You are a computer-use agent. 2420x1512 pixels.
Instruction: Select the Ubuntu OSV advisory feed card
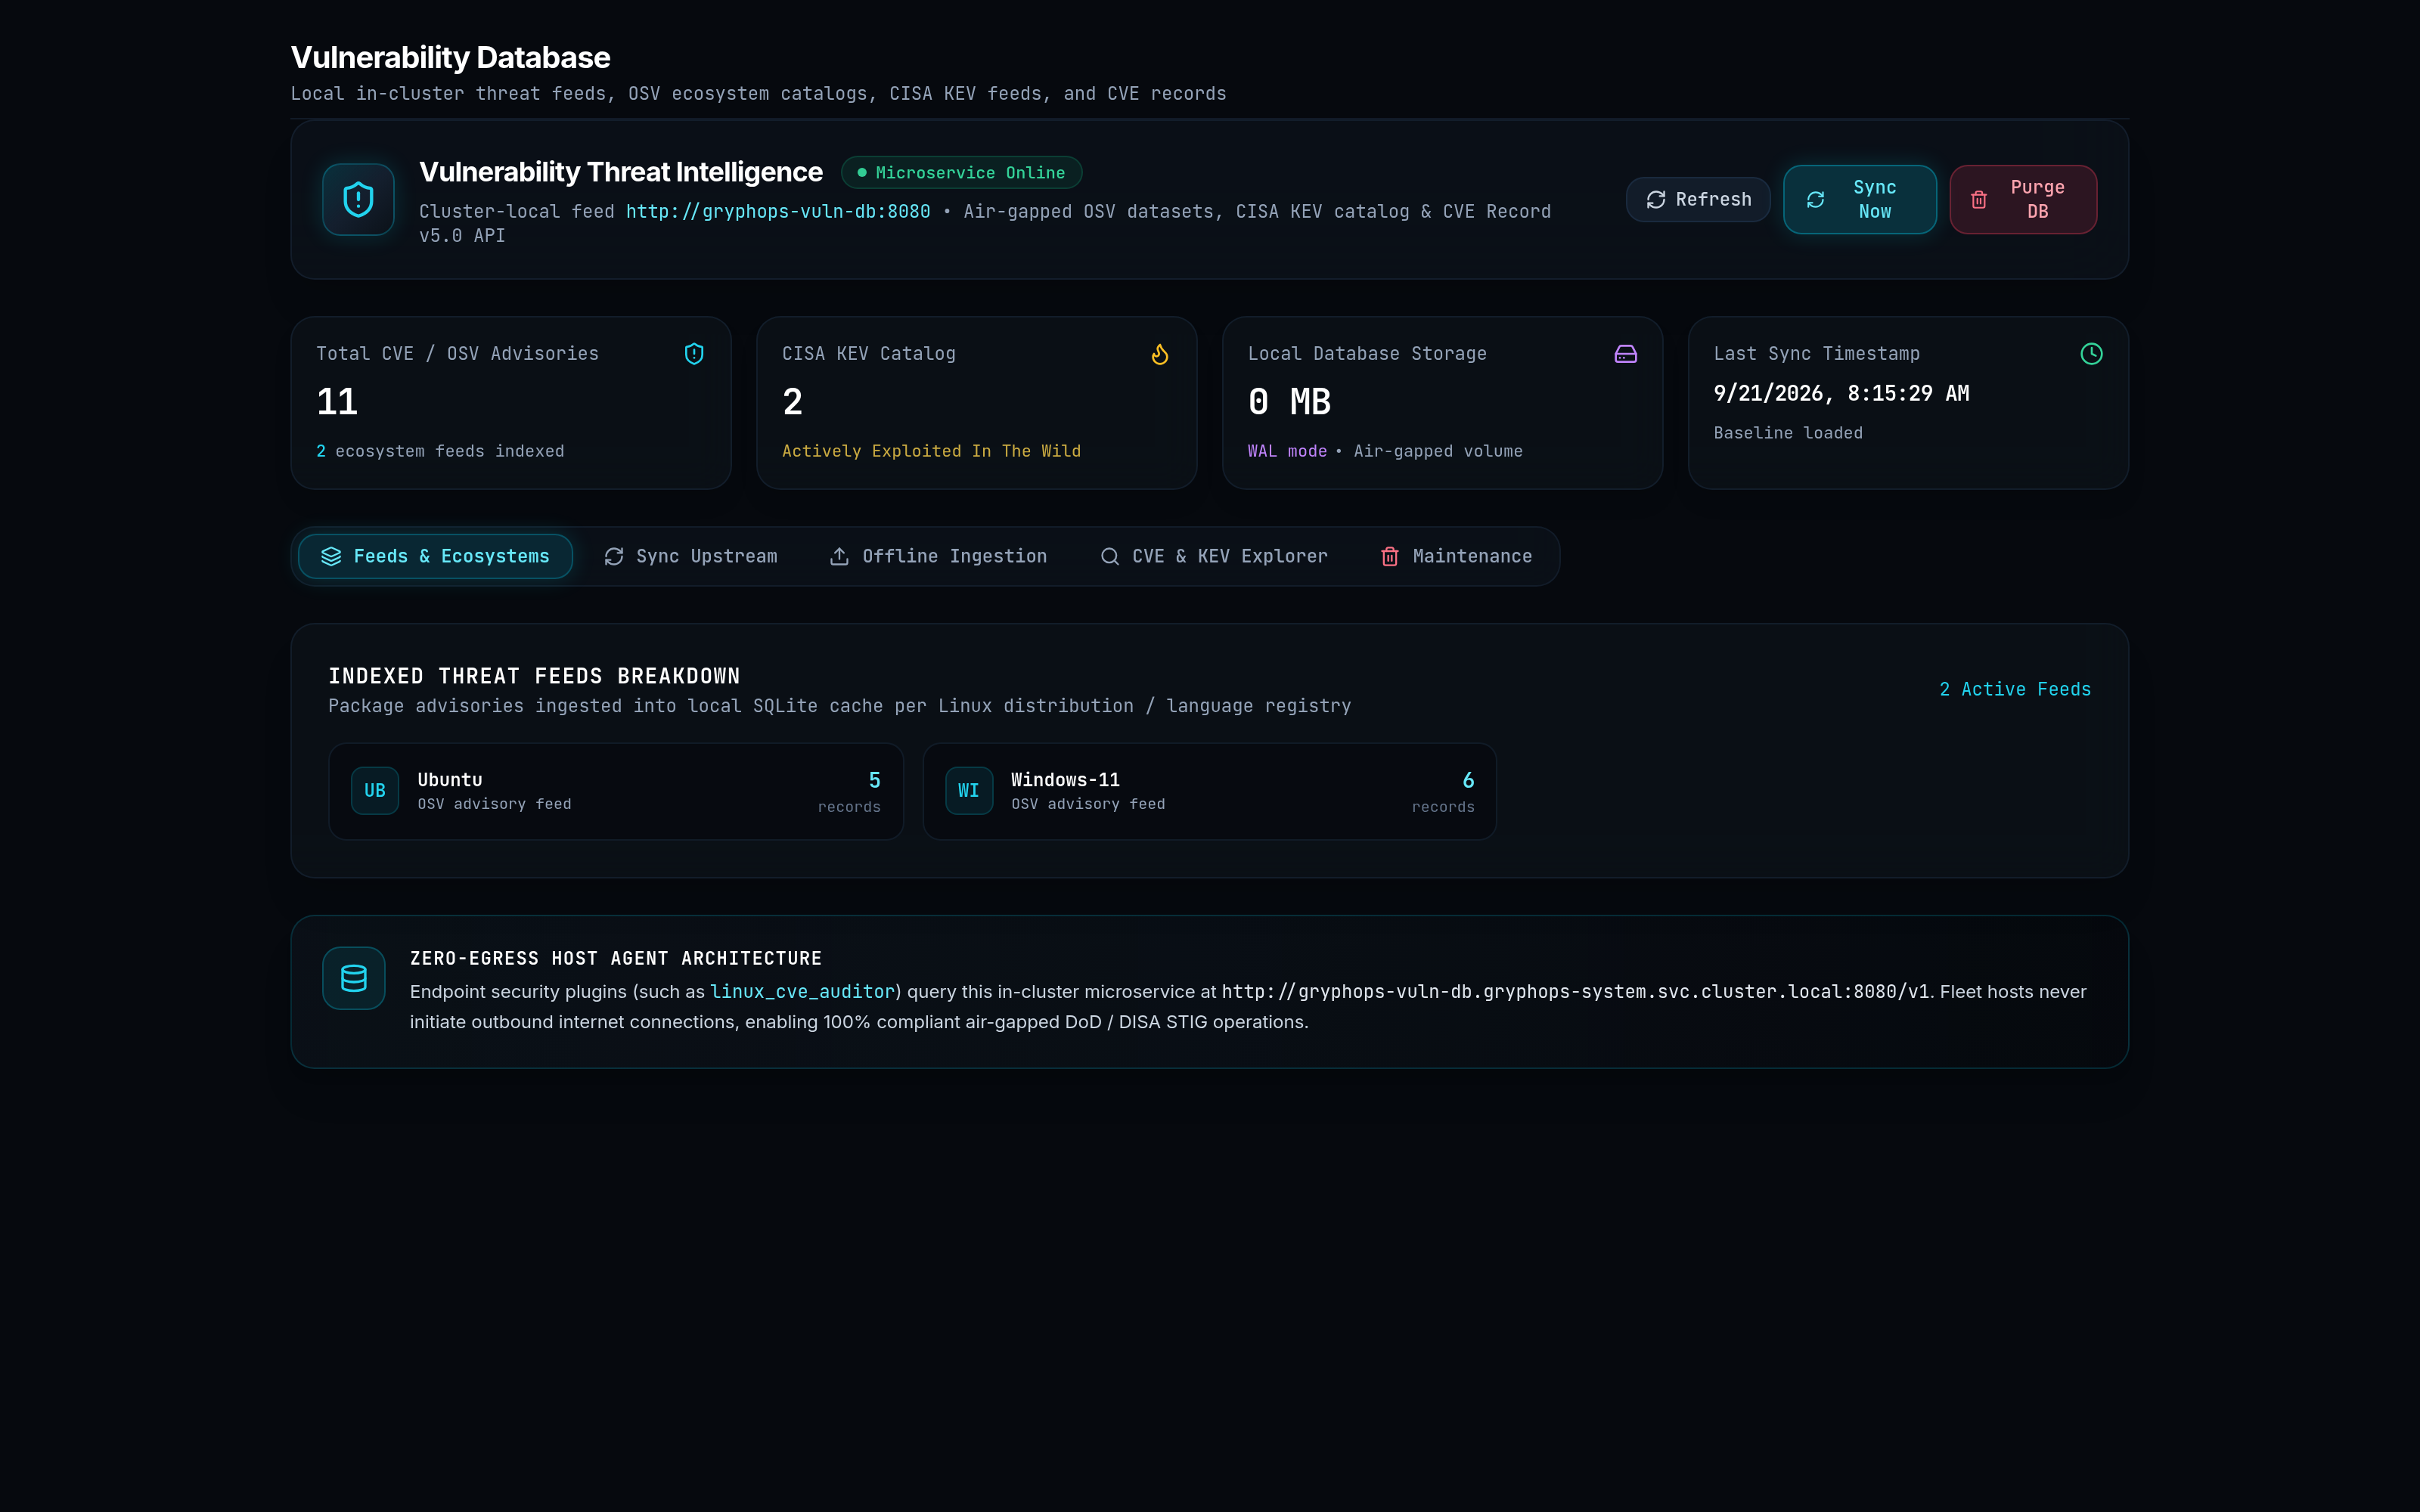coord(616,791)
